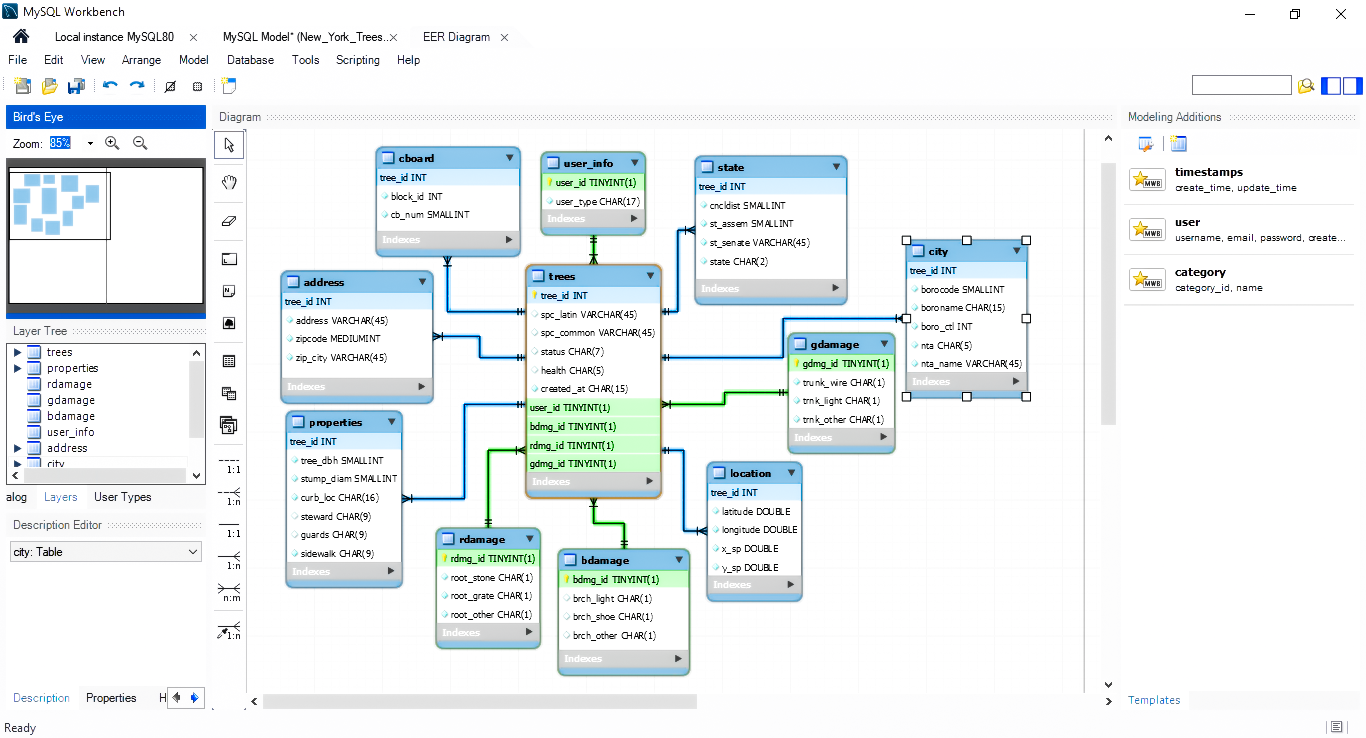Click the zoom in magnifier icon
This screenshot has width=1366, height=738.
click(x=112, y=143)
